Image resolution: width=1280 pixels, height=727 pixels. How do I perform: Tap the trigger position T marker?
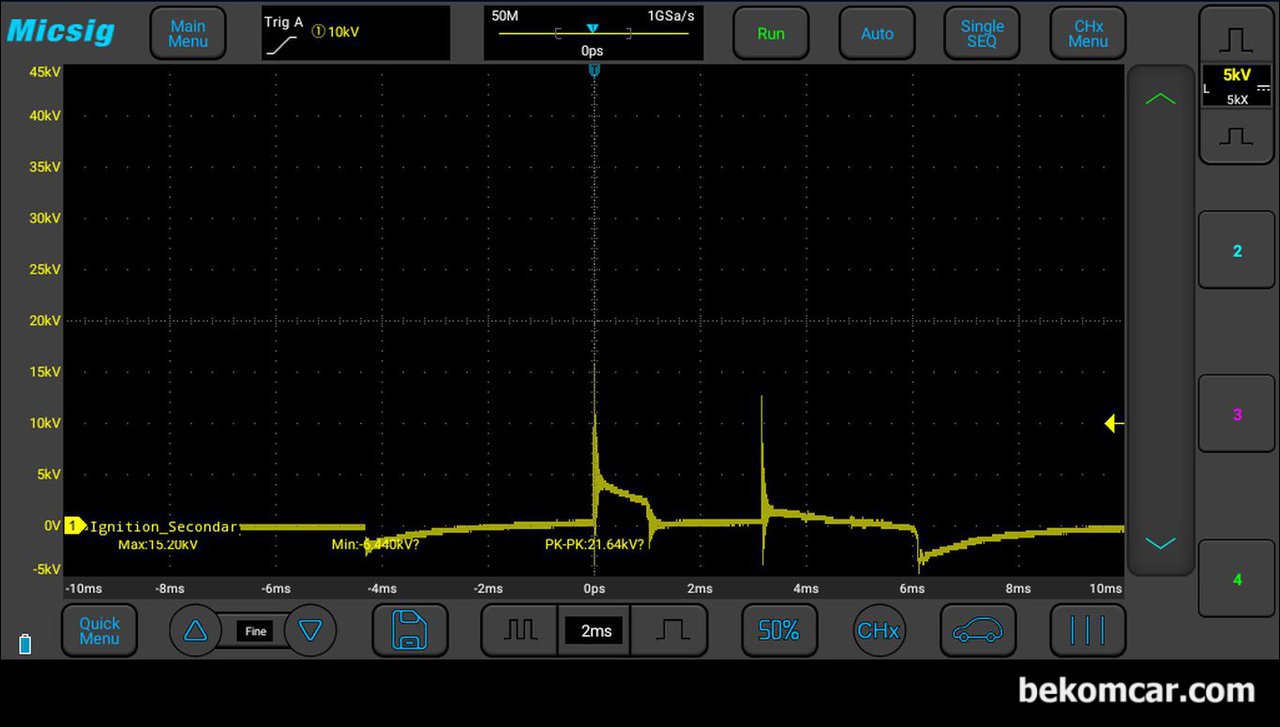click(594, 70)
